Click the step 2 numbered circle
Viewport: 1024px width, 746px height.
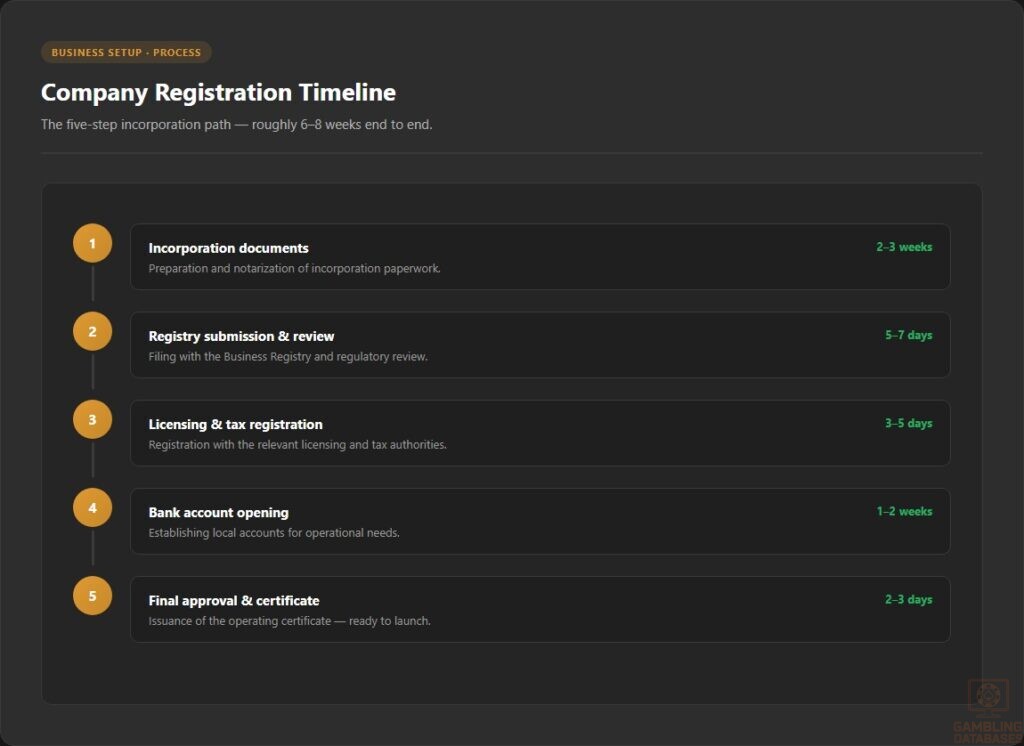[92, 331]
